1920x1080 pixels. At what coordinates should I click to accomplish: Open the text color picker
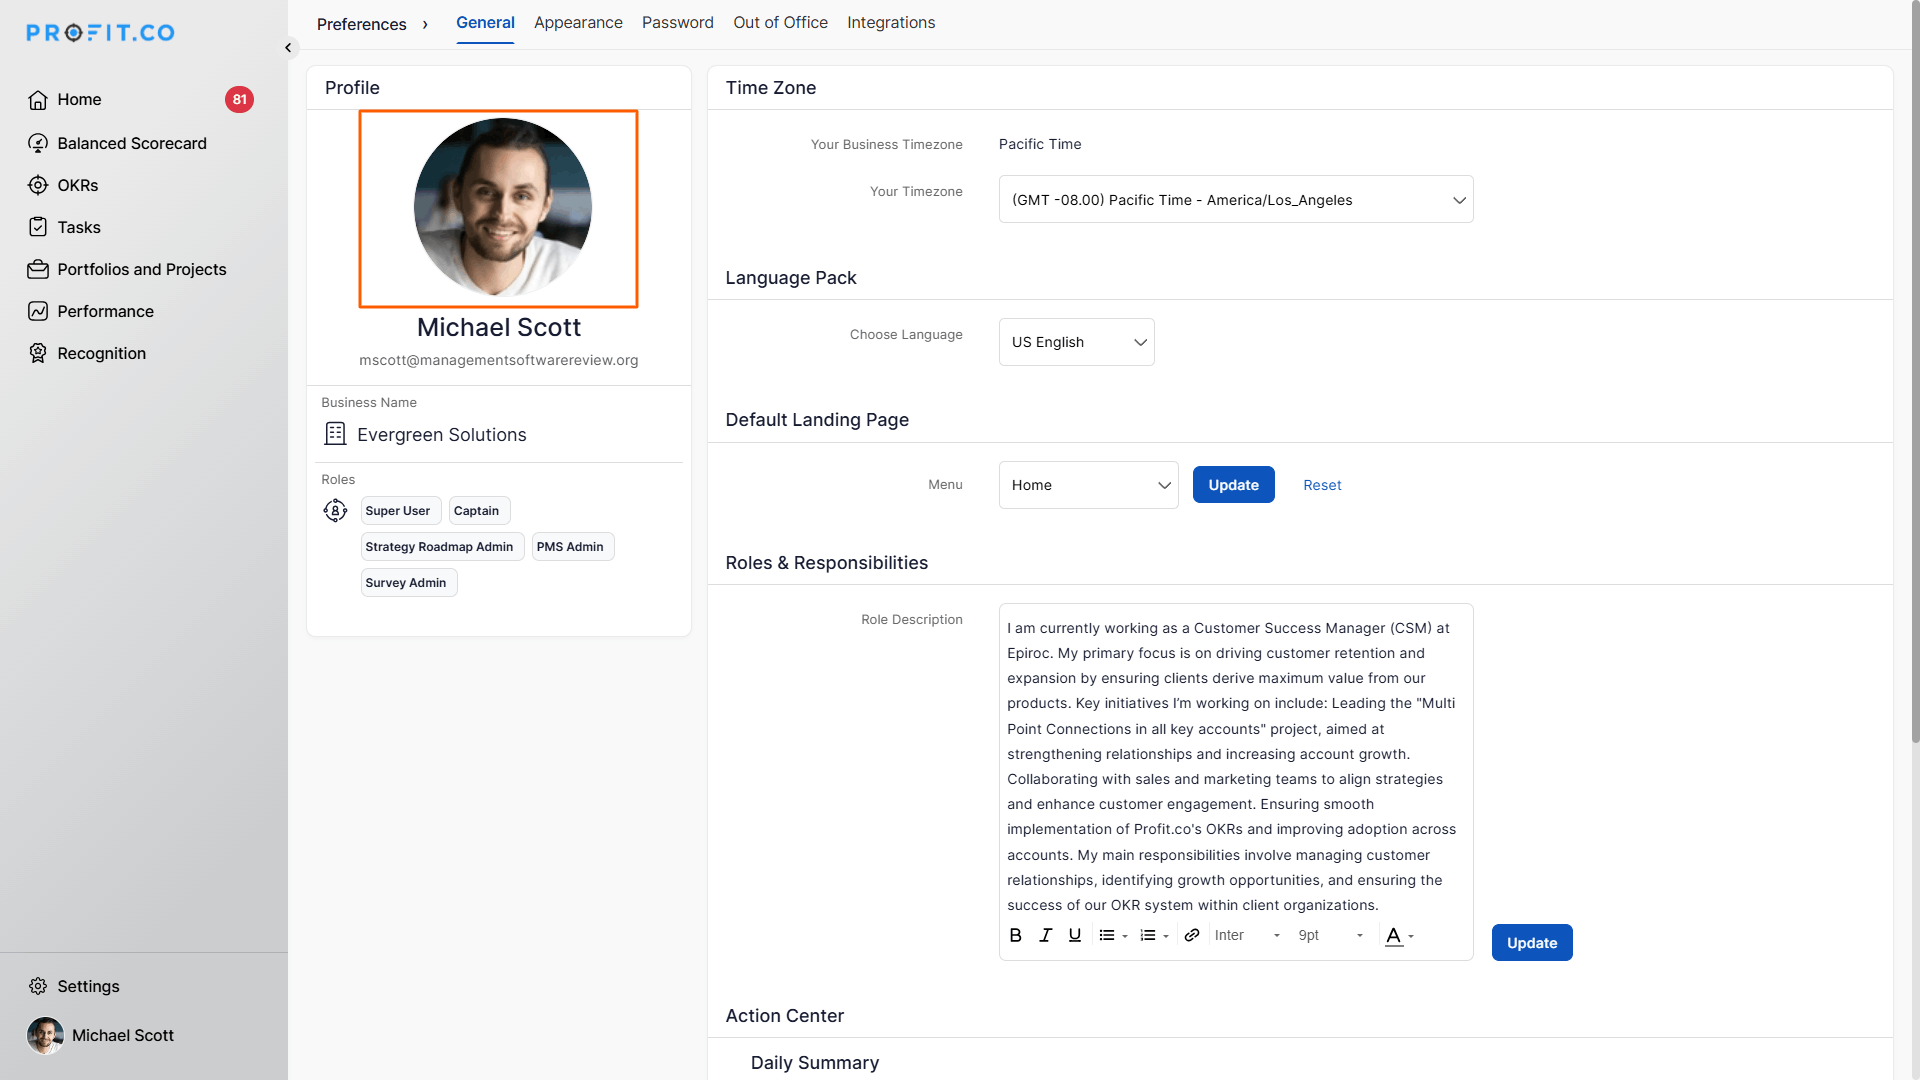click(1399, 935)
